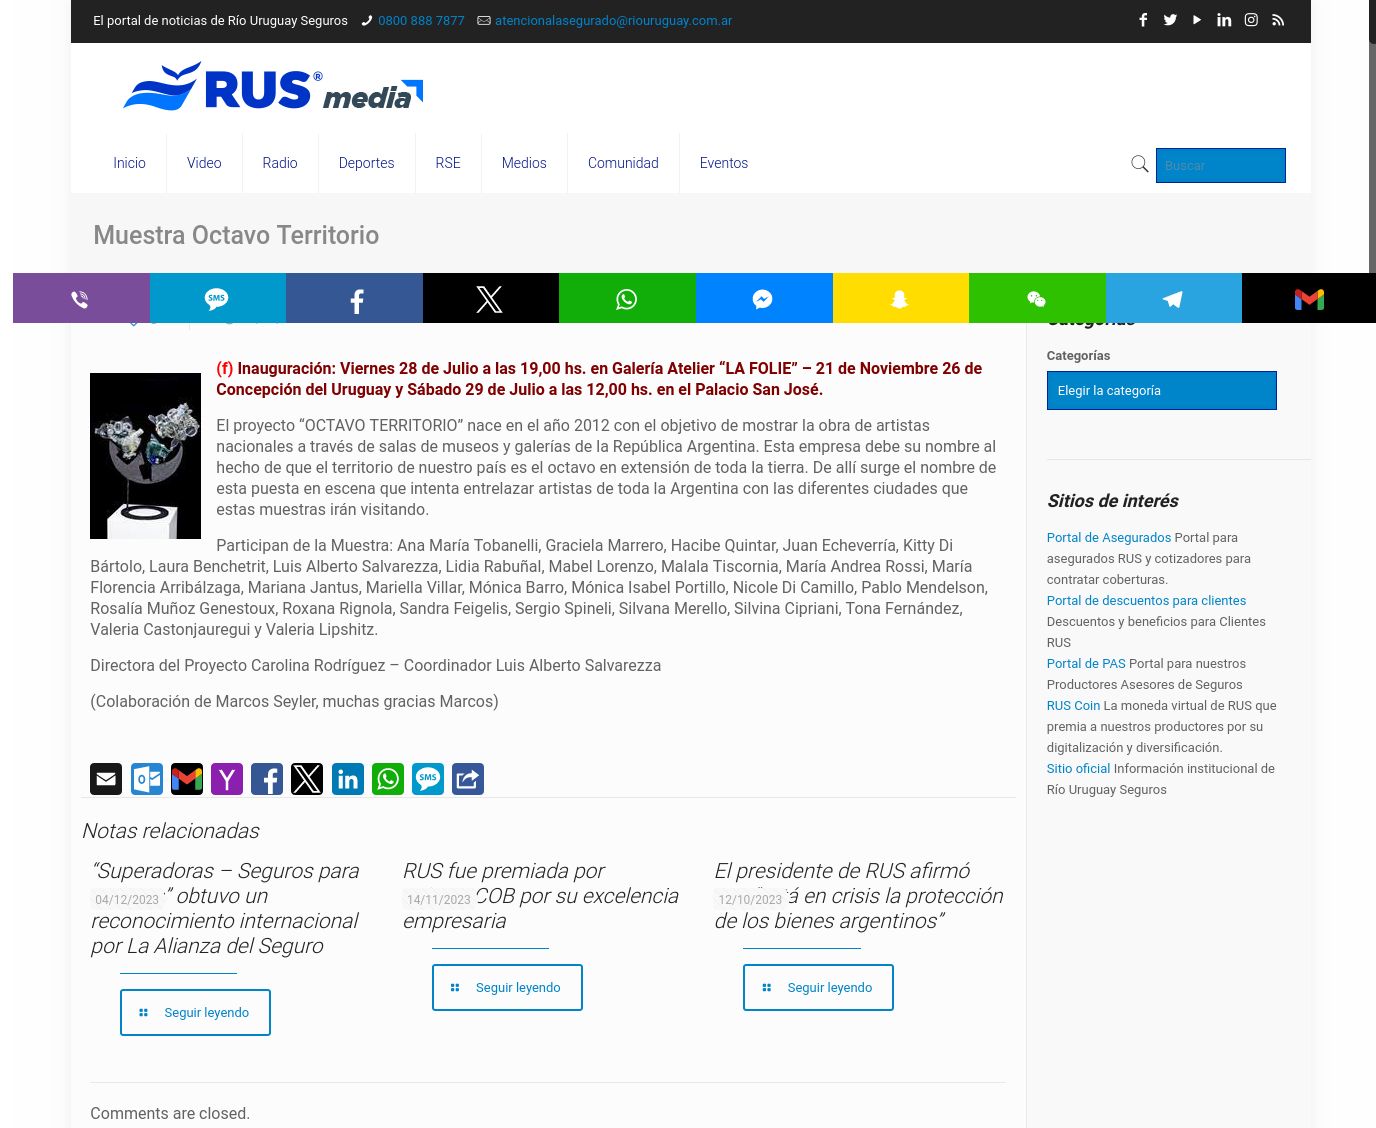Open the Radio menu item
The image size is (1376, 1128).
click(x=280, y=163)
